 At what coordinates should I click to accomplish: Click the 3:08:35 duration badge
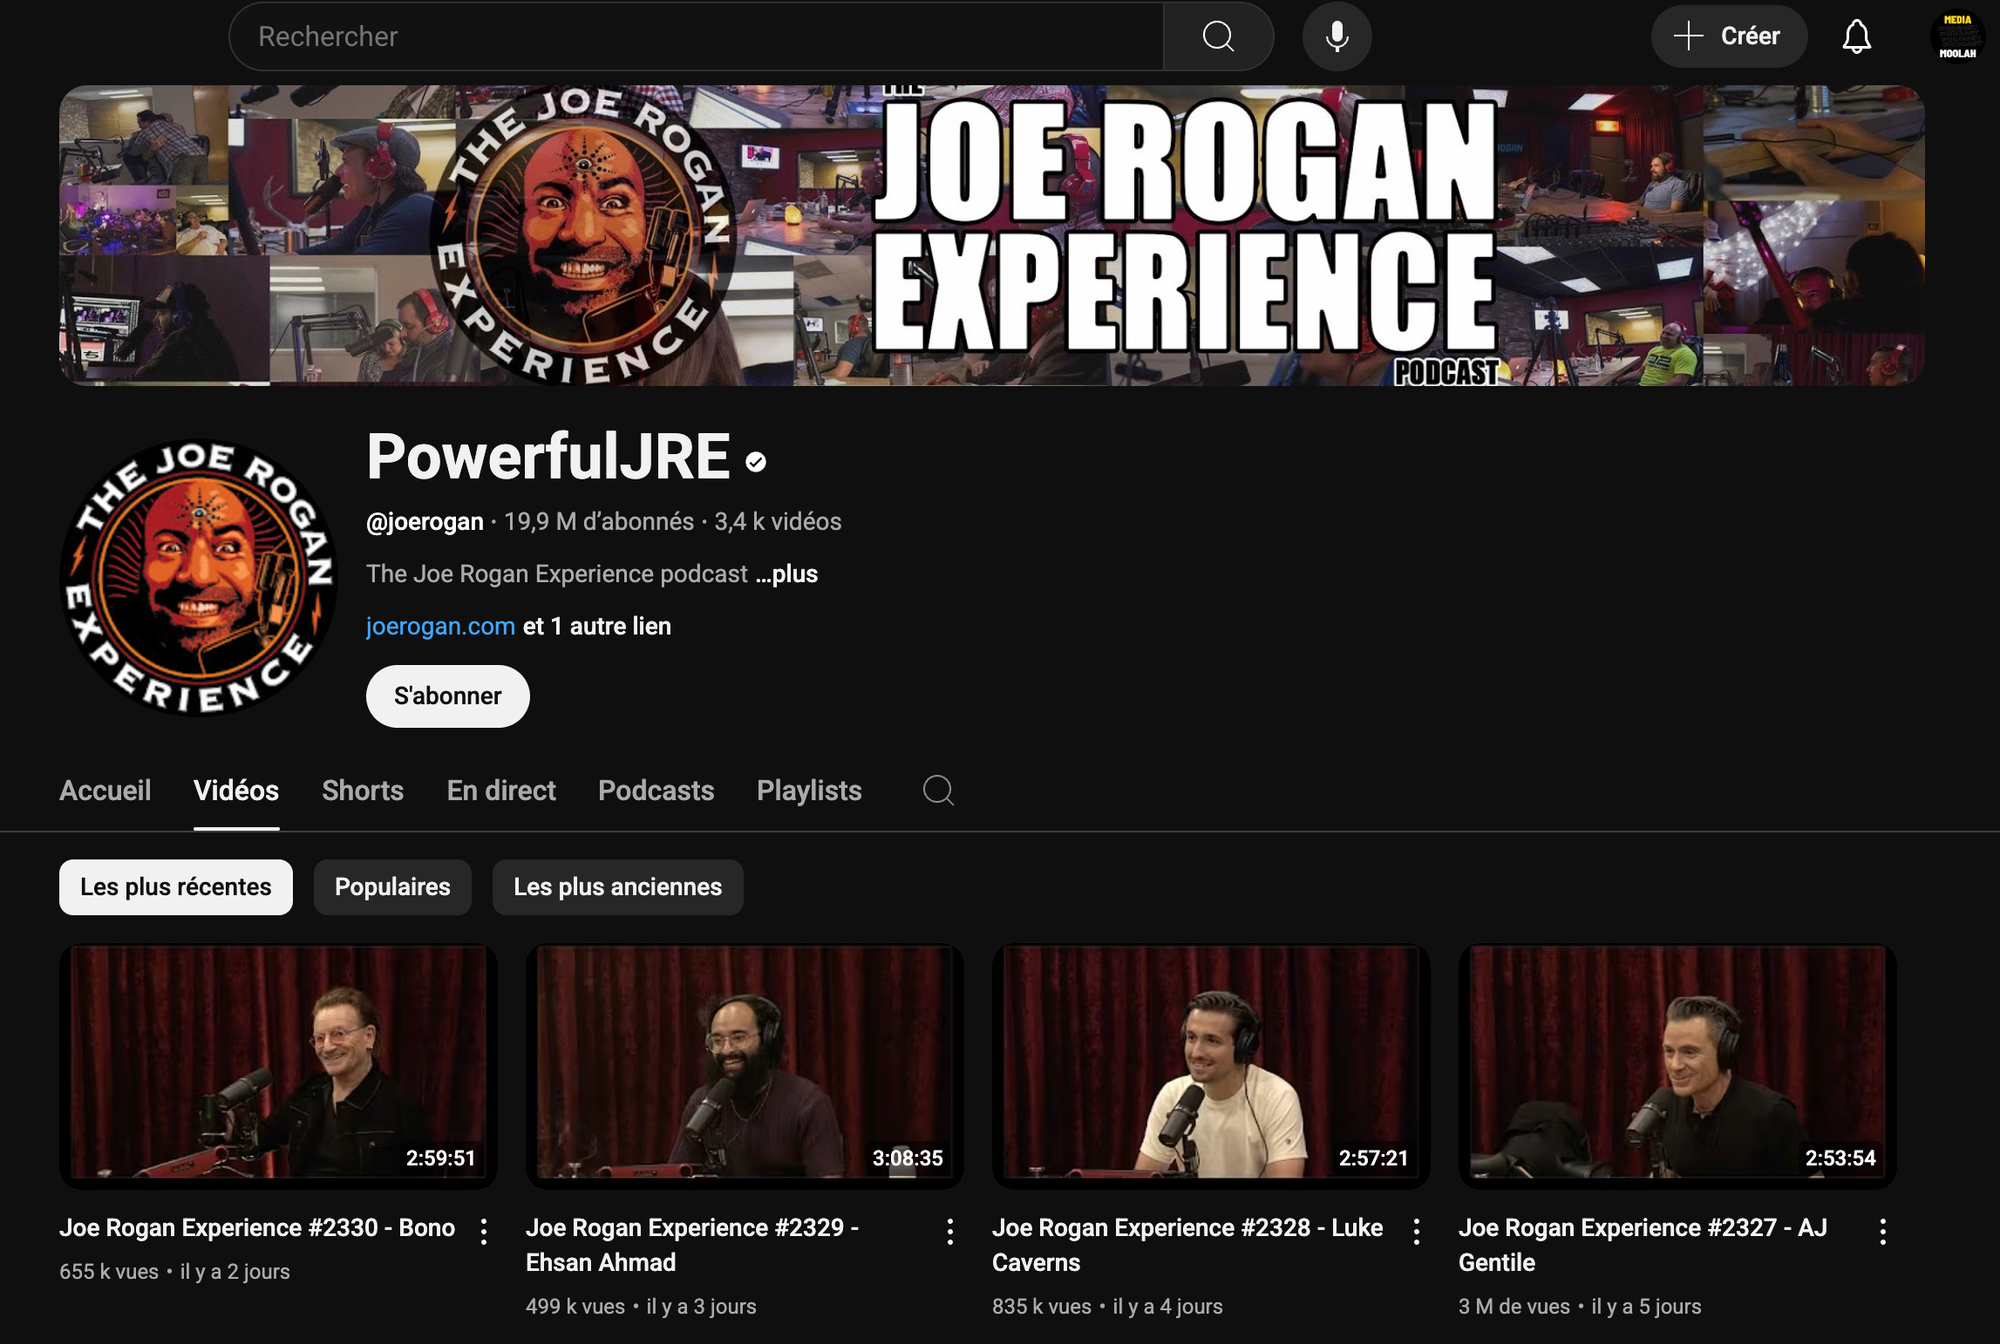pos(907,1158)
